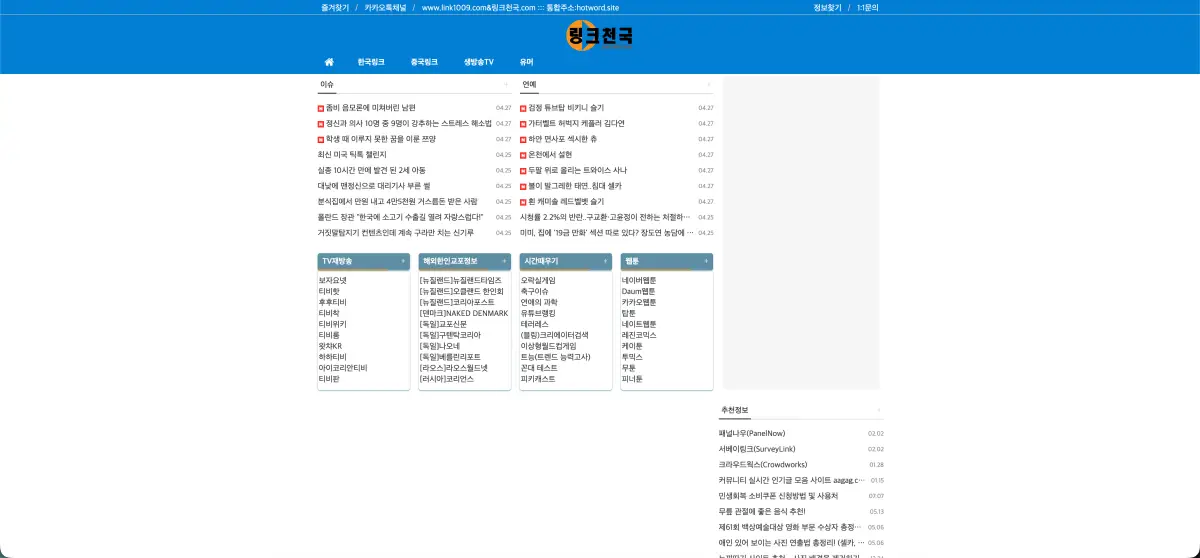Open the 패널나우(PanelNow) recommended post

(752, 434)
